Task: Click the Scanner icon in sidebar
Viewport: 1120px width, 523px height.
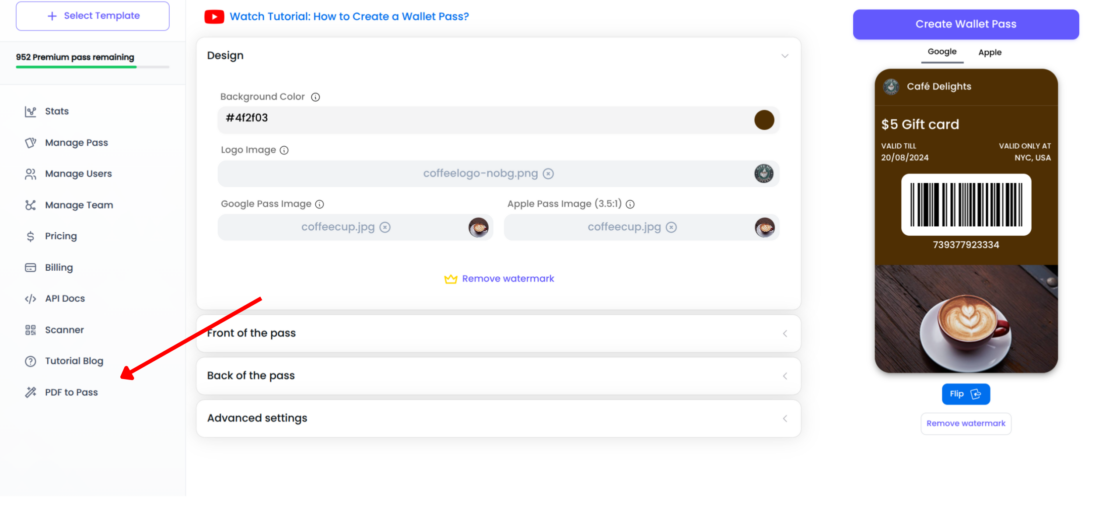Action: pyautogui.click(x=31, y=330)
